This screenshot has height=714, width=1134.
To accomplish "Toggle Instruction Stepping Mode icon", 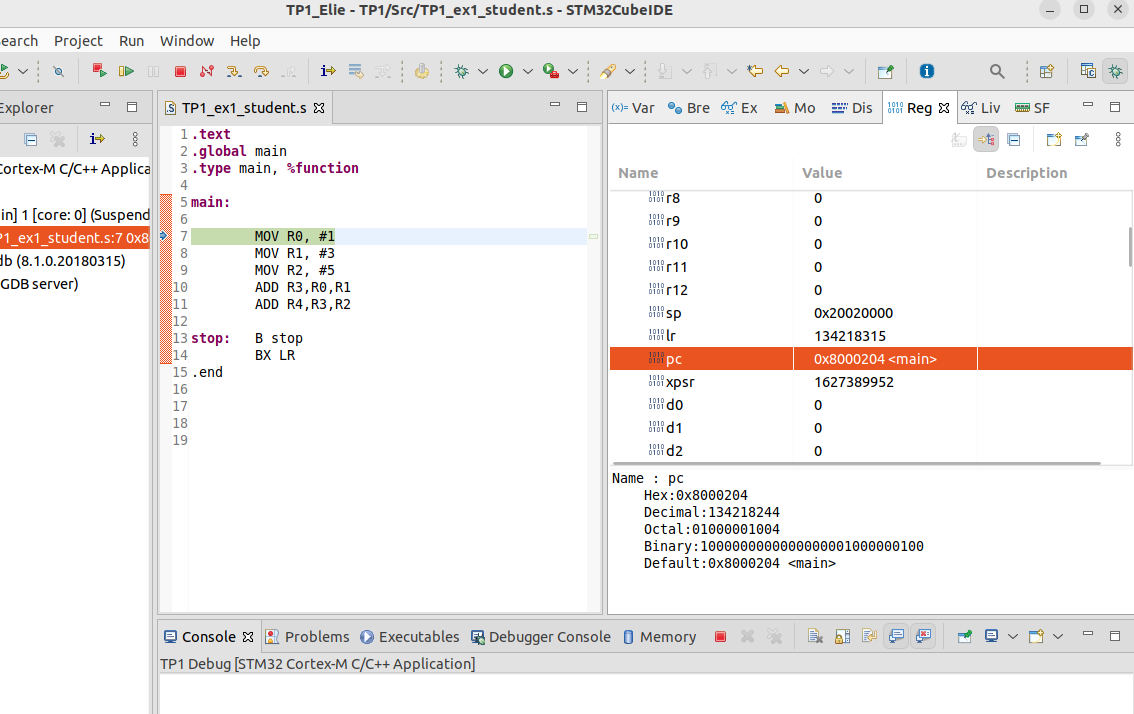I will tap(328, 71).
